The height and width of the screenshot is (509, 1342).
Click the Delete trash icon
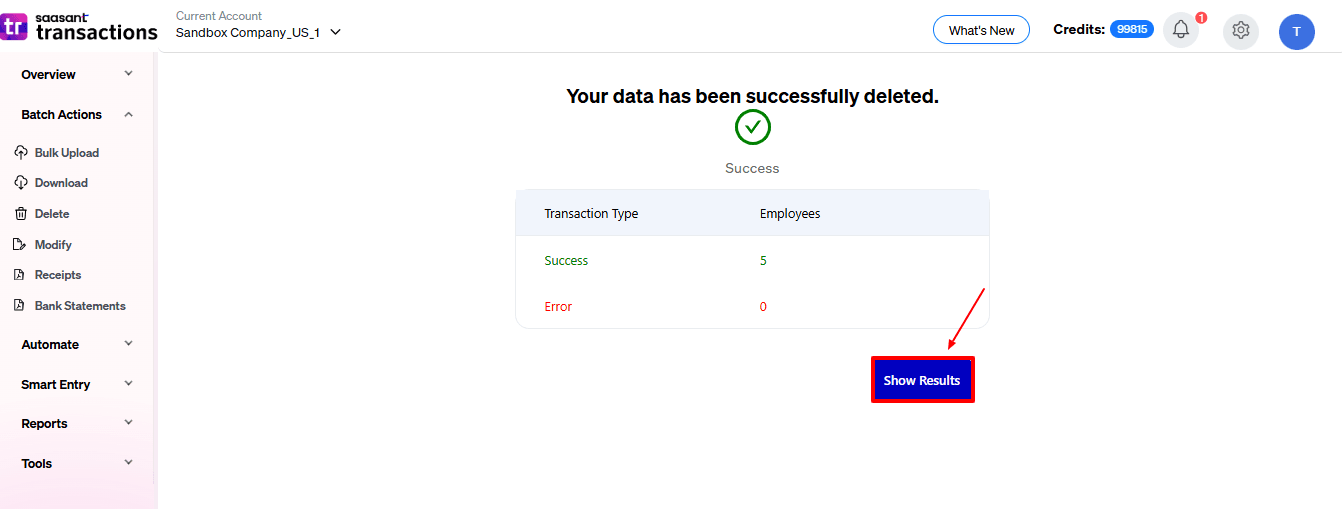pos(20,214)
